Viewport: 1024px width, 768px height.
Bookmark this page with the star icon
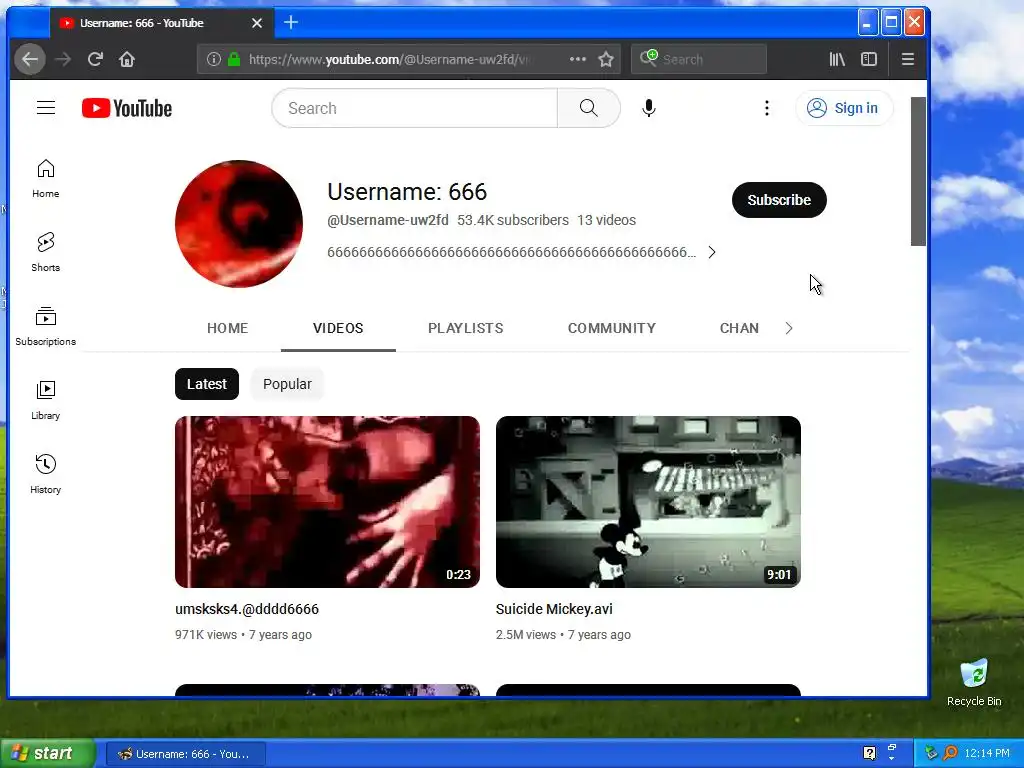(x=606, y=59)
